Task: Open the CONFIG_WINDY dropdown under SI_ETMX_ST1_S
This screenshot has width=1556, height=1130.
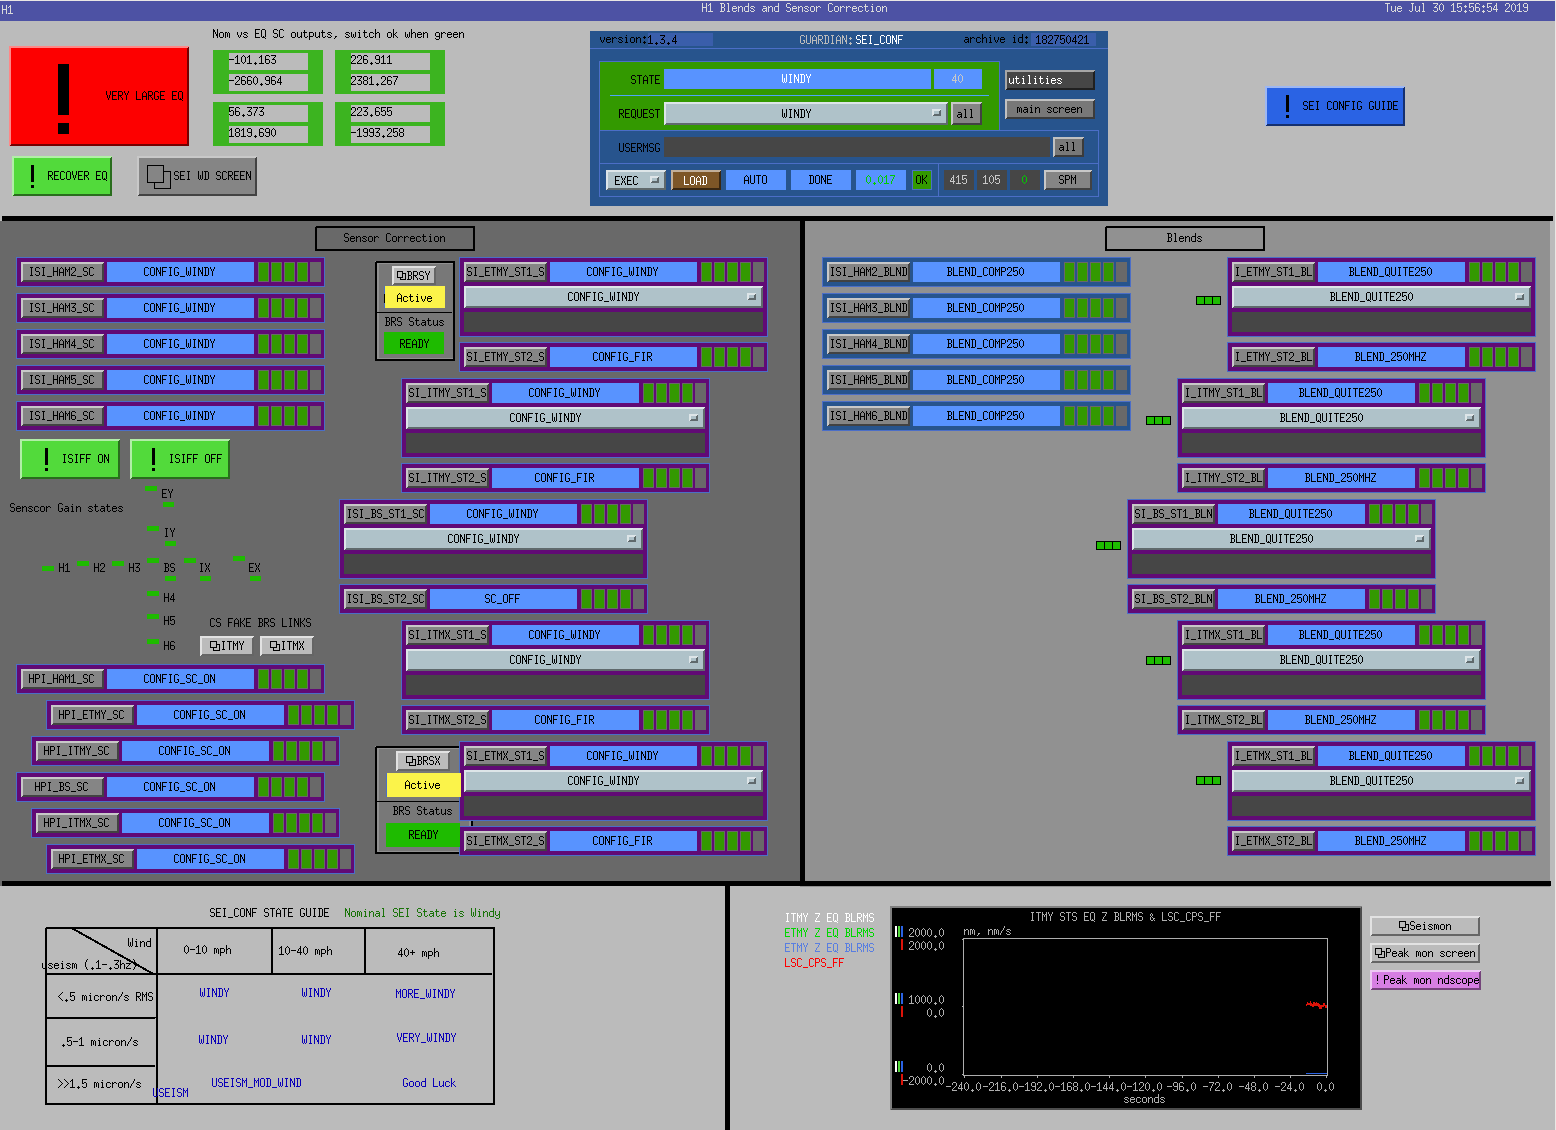Action: [613, 781]
